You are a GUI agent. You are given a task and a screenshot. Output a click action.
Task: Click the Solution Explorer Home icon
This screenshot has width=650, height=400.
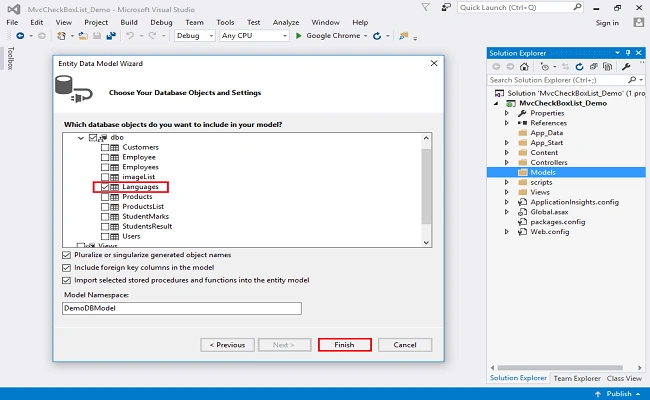point(524,67)
